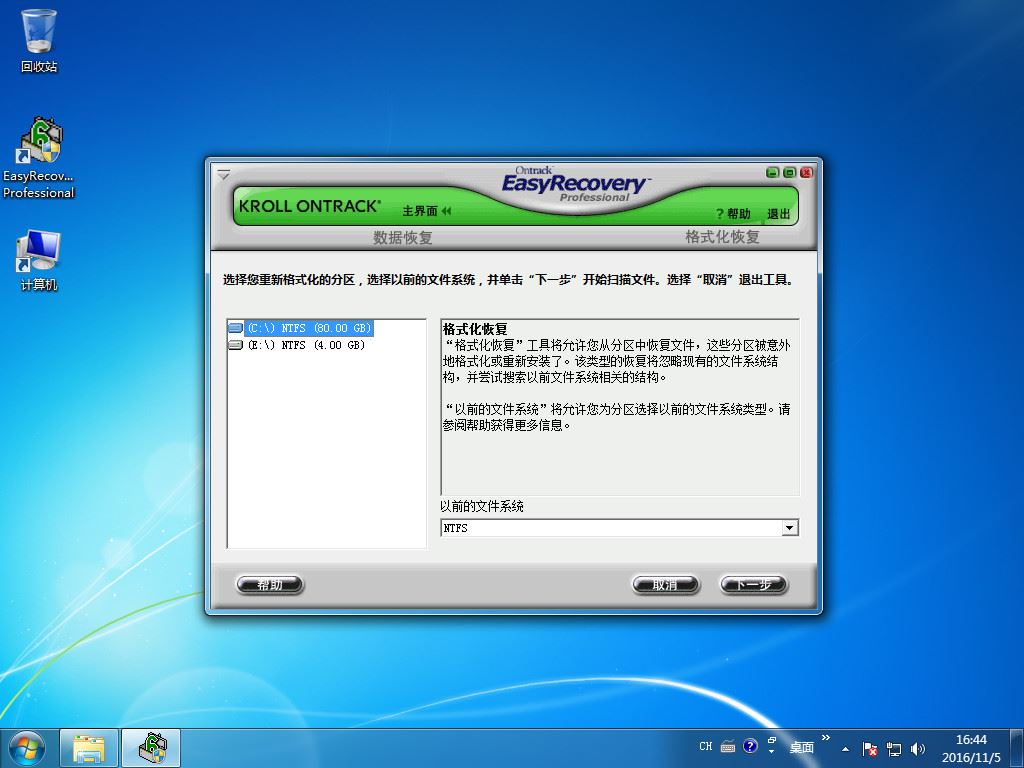Image resolution: width=1024 pixels, height=768 pixels.
Task: Click the network tray icon
Action: (893, 748)
